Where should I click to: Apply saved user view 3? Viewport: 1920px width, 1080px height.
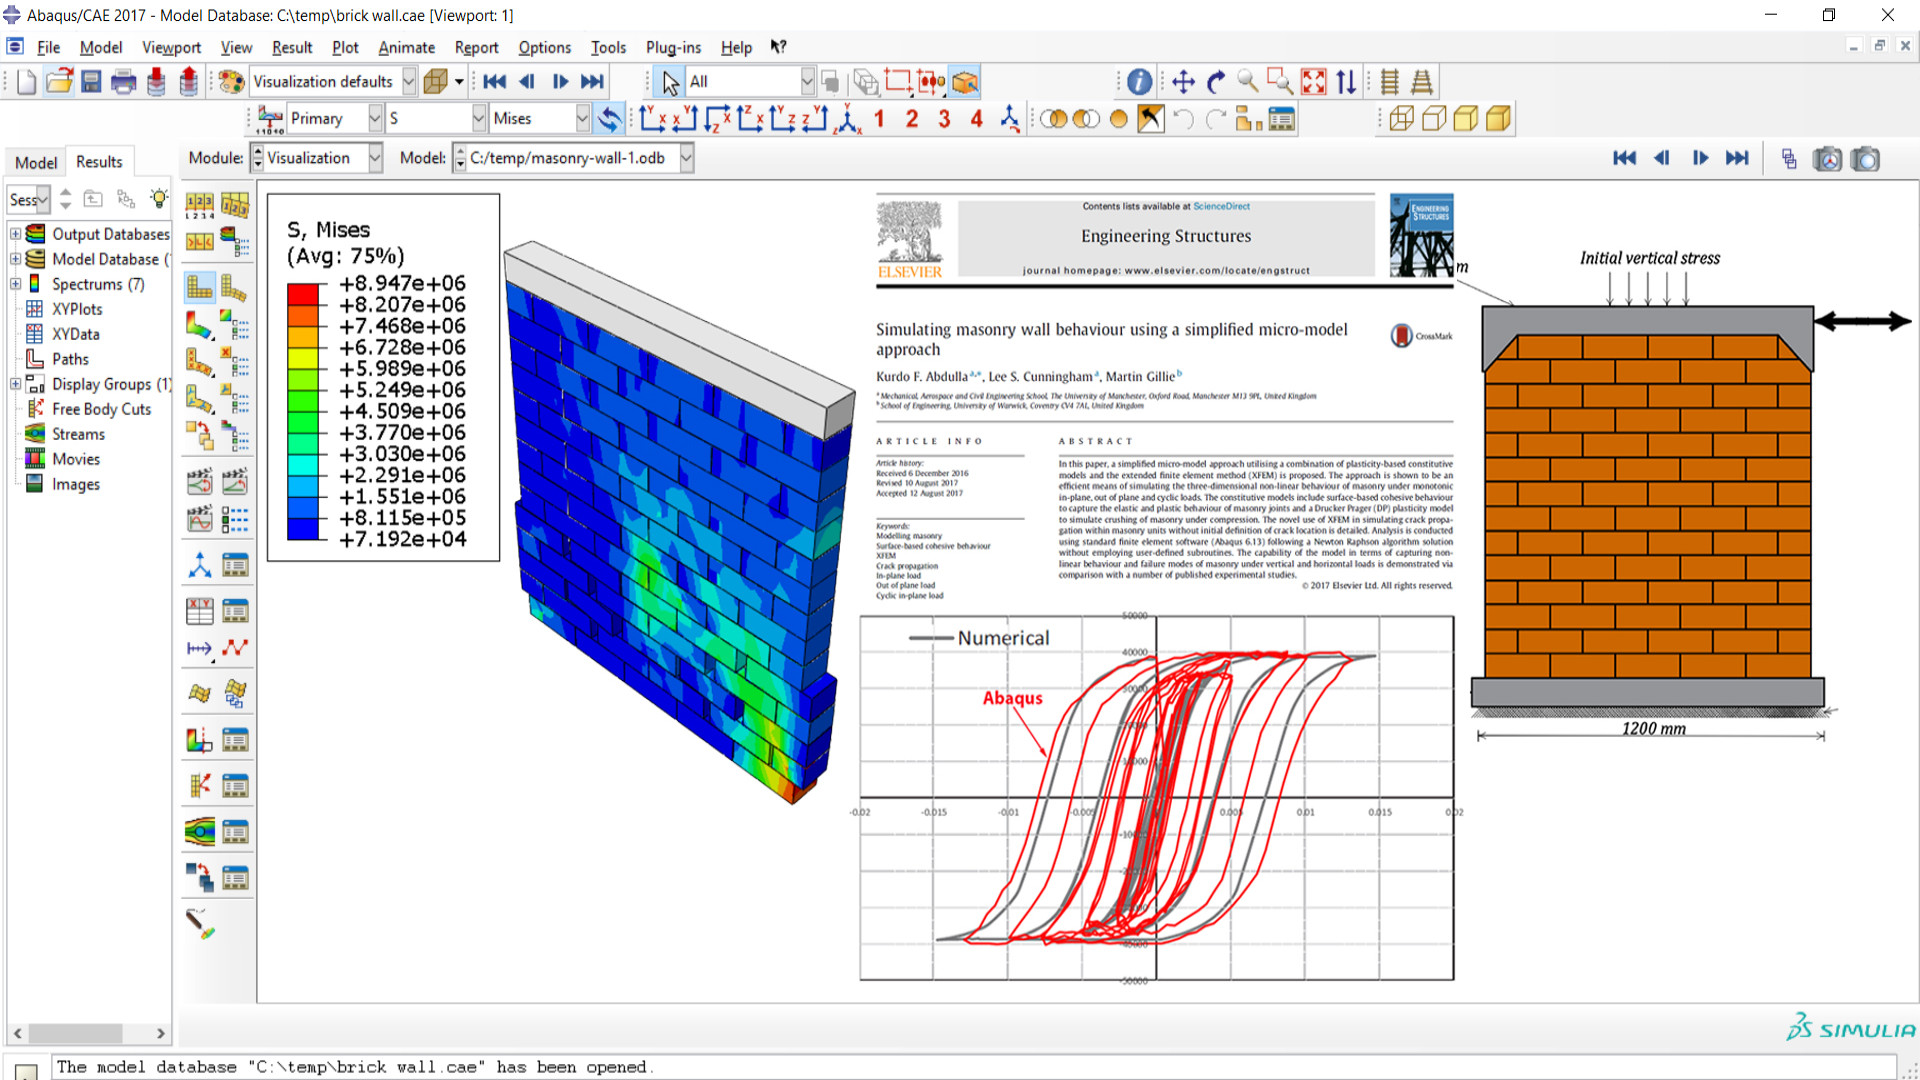(944, 119)
